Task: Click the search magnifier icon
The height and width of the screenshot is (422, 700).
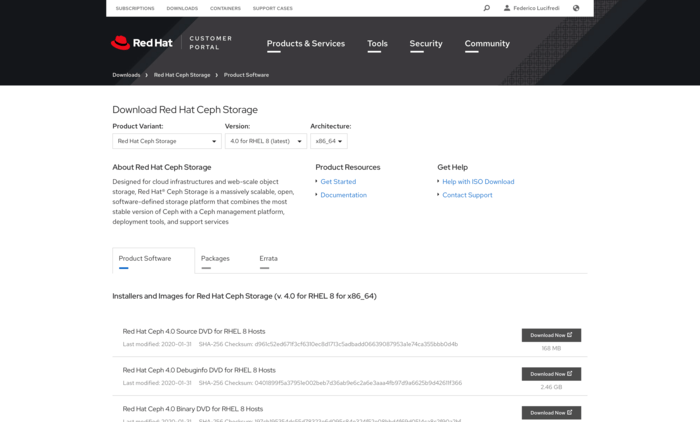Action: point(487,8)
